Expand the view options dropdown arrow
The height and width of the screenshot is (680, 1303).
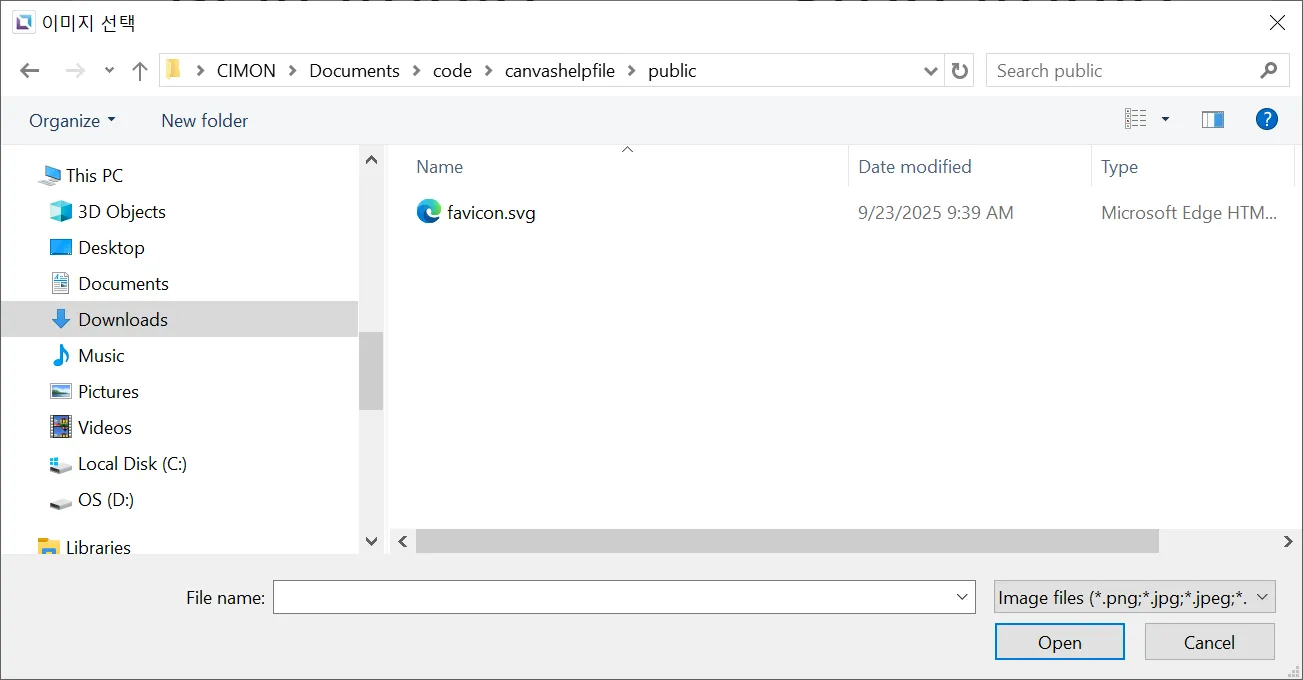(x=1165, y=120)
